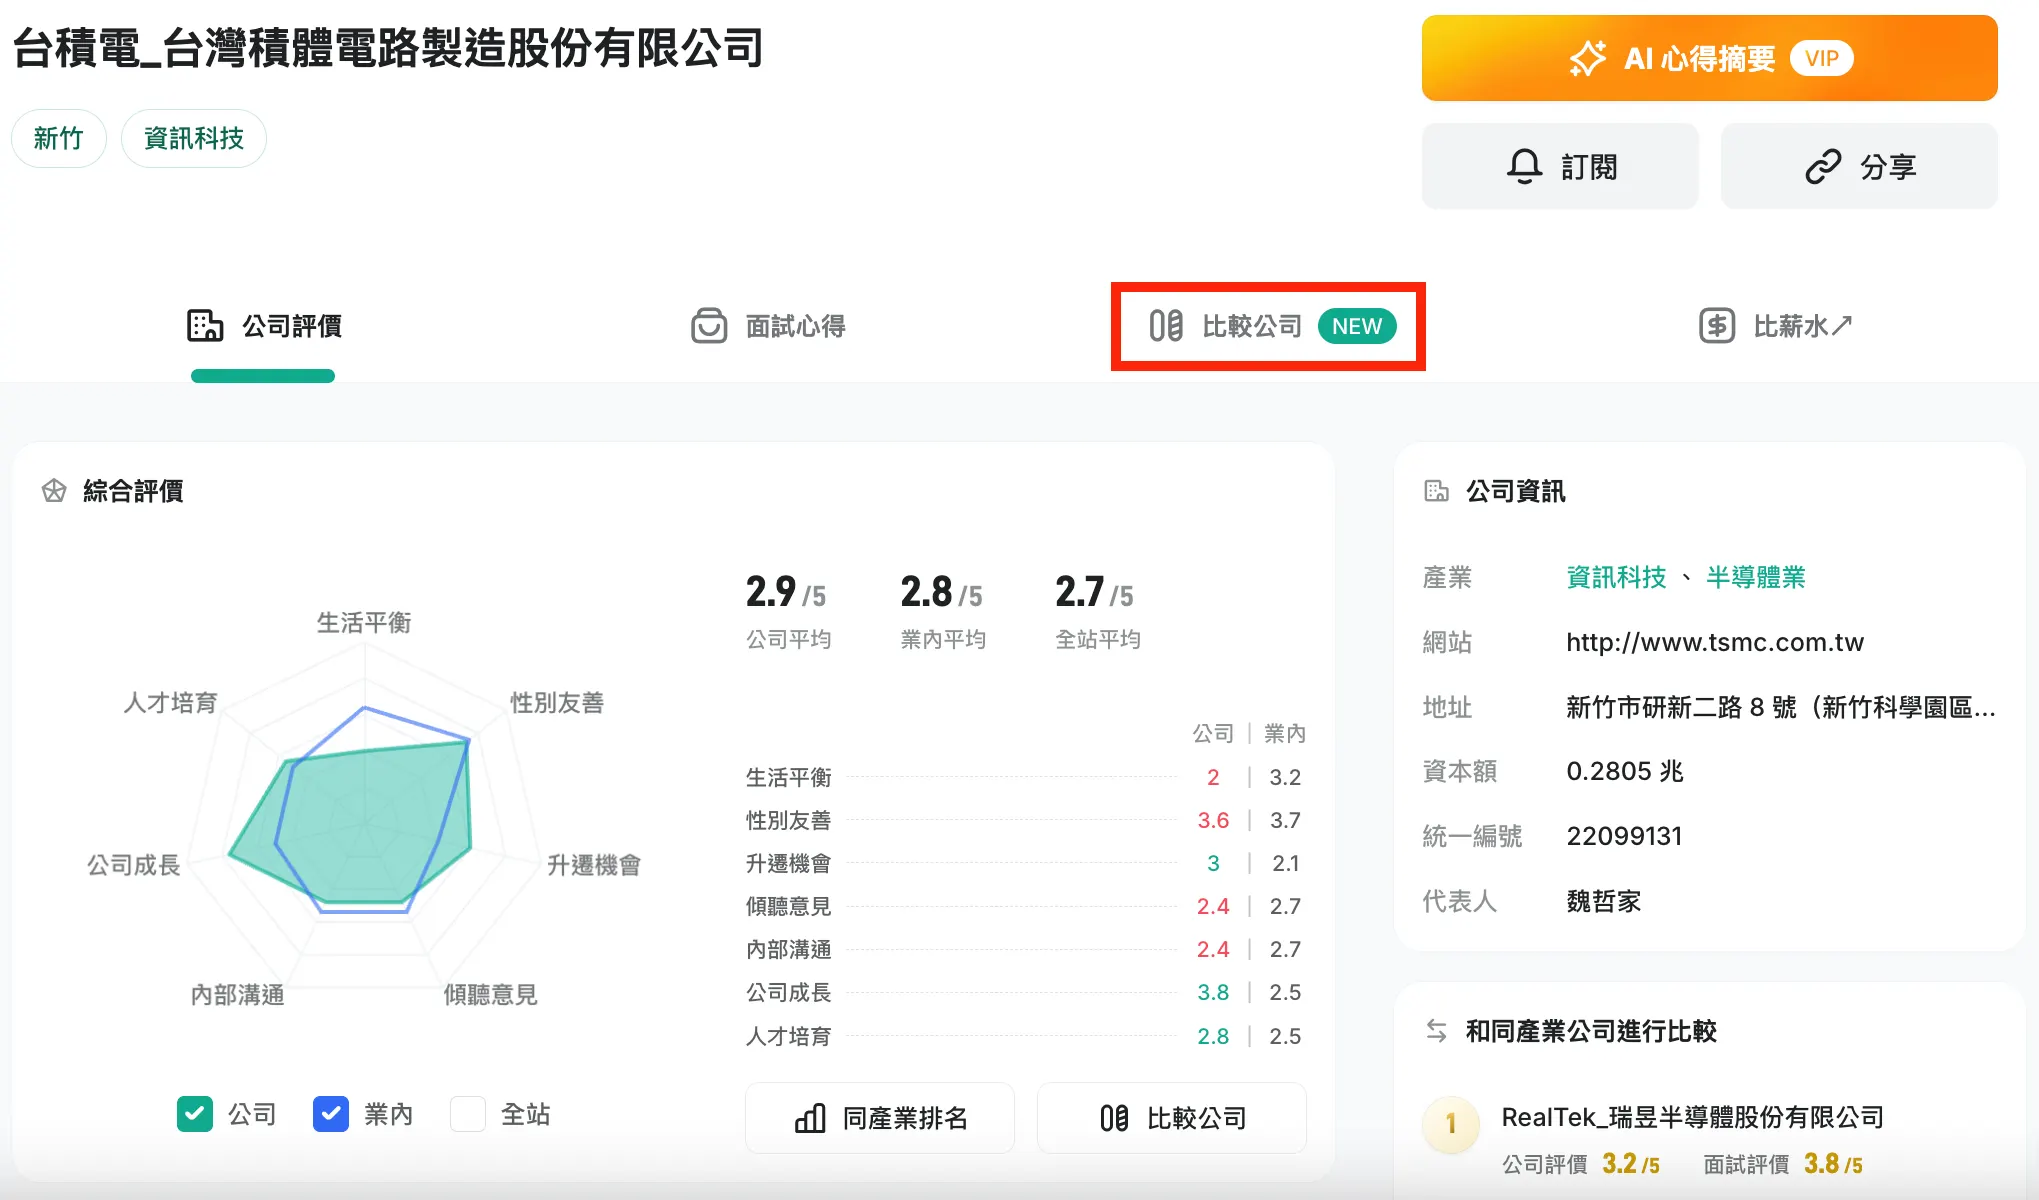Click the interview icon on 面試心得 tab
Image resolution: width=2039 pixels, height=1200 pixels.
click(x=709, y=326)
